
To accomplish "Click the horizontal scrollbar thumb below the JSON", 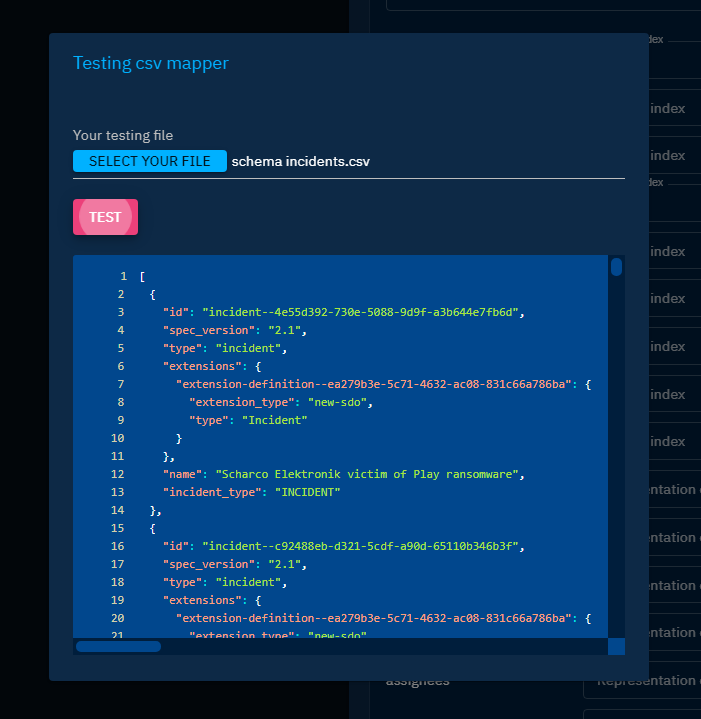I will [x=118, y=646].
